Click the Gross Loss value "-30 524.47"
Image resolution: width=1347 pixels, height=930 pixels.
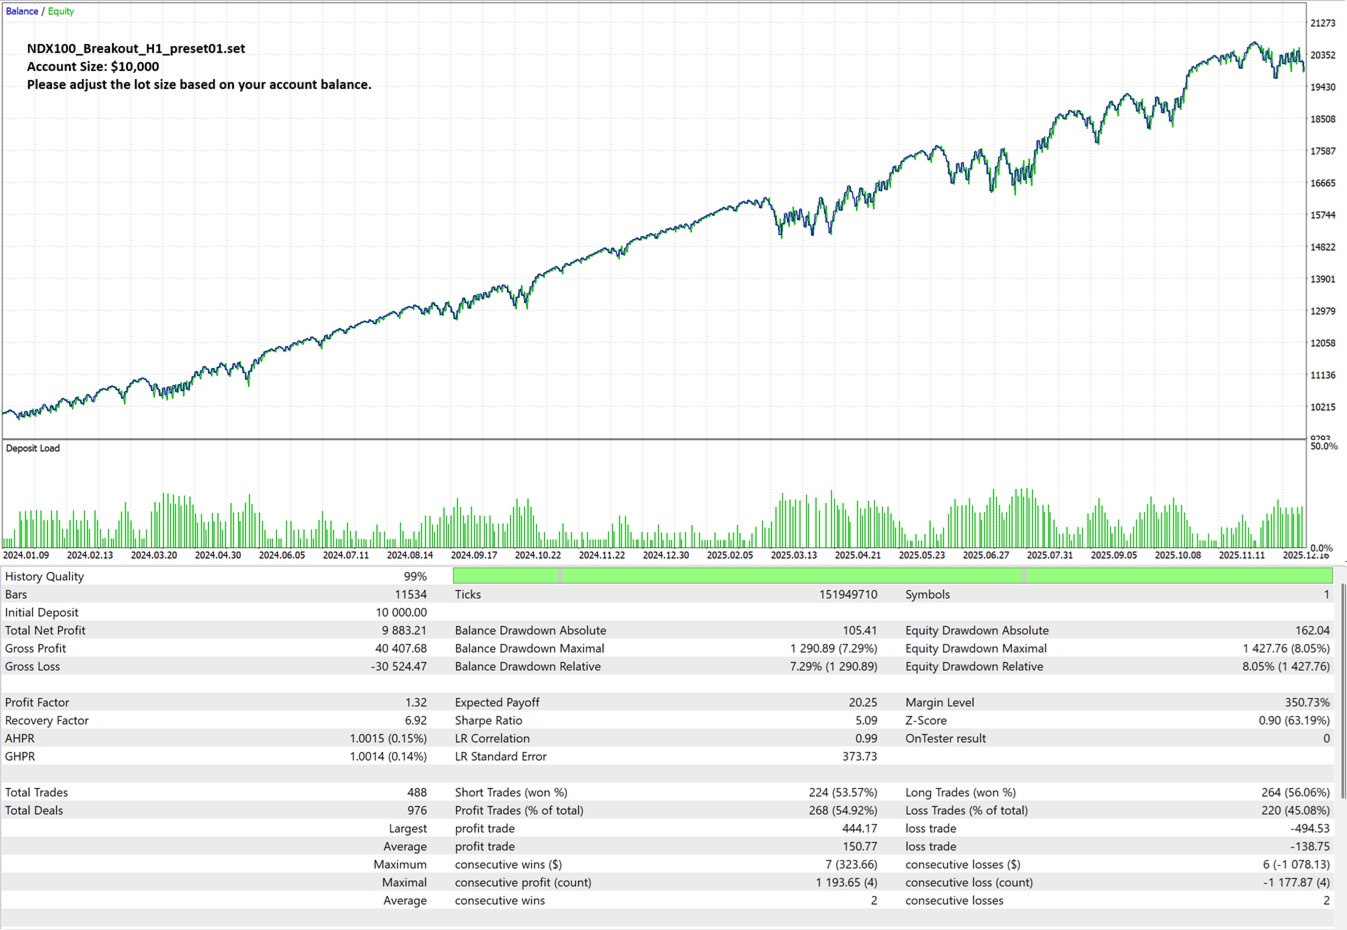coord(399,666)
